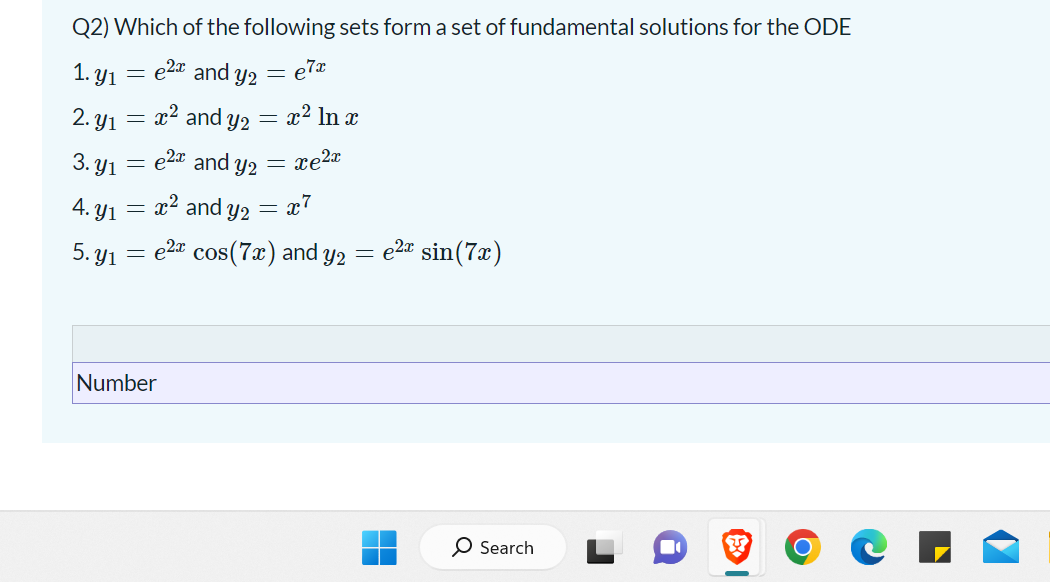This screenshot has width=1050, height=582.
Task: Select the Q2 question heading text
Action: (460, 27)
